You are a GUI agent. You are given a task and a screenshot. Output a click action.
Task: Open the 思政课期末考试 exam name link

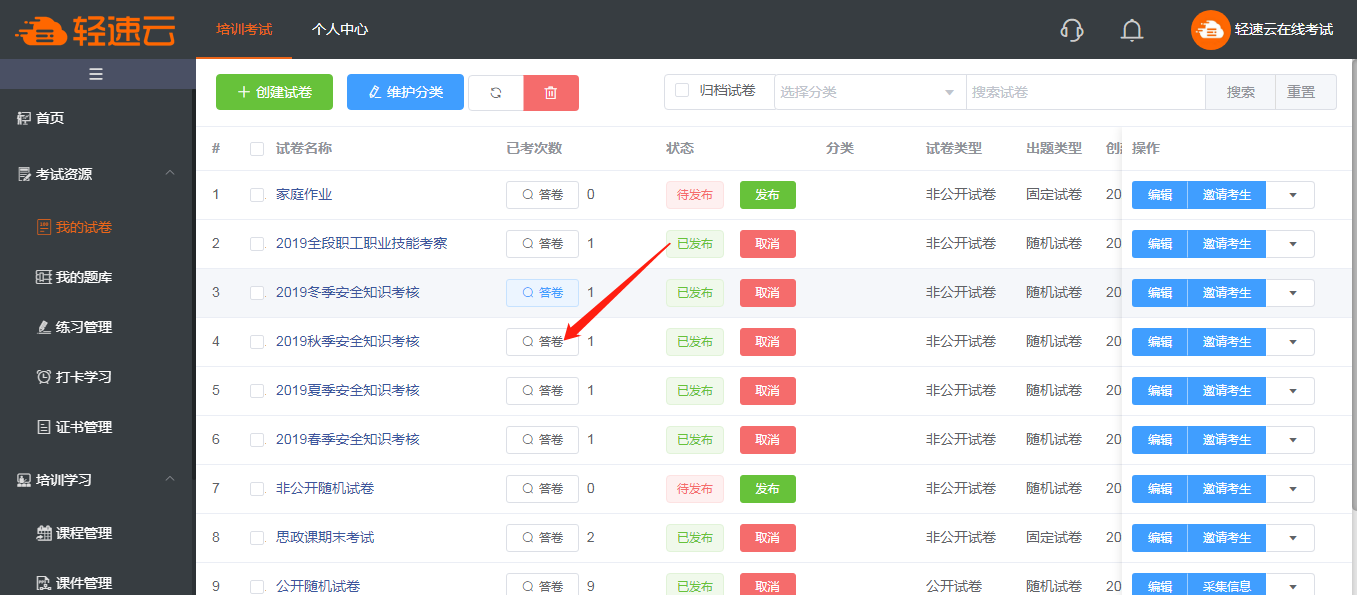pos(325,538)
